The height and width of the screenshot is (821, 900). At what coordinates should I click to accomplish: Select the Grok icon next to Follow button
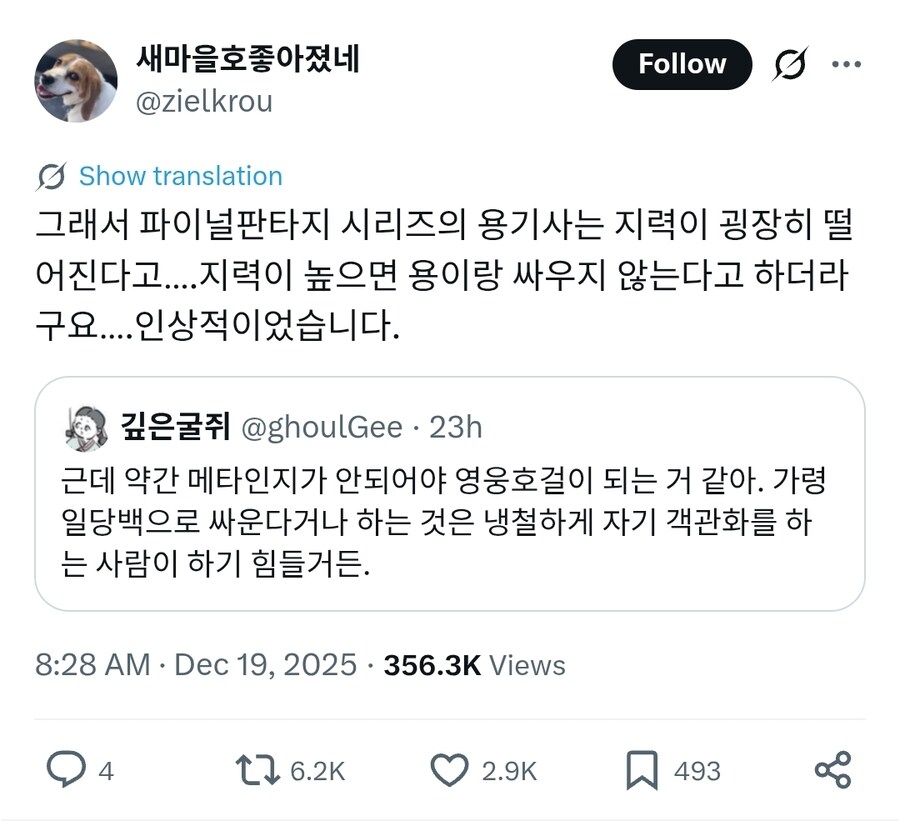click(790, 63)
